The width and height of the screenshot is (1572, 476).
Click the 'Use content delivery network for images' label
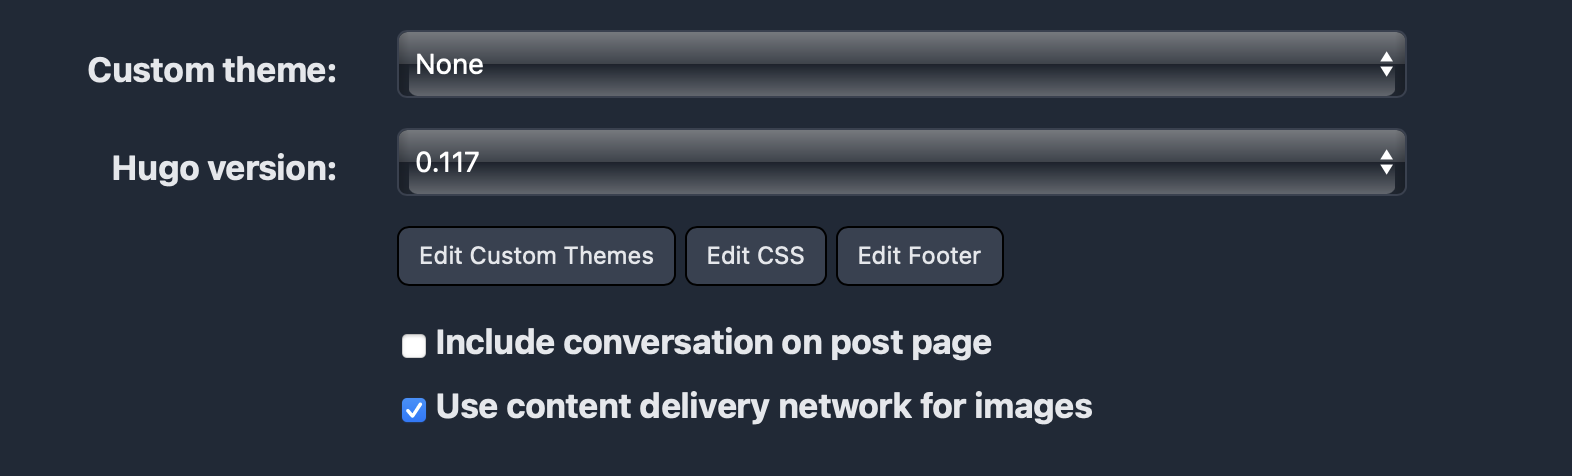point(764,407)
